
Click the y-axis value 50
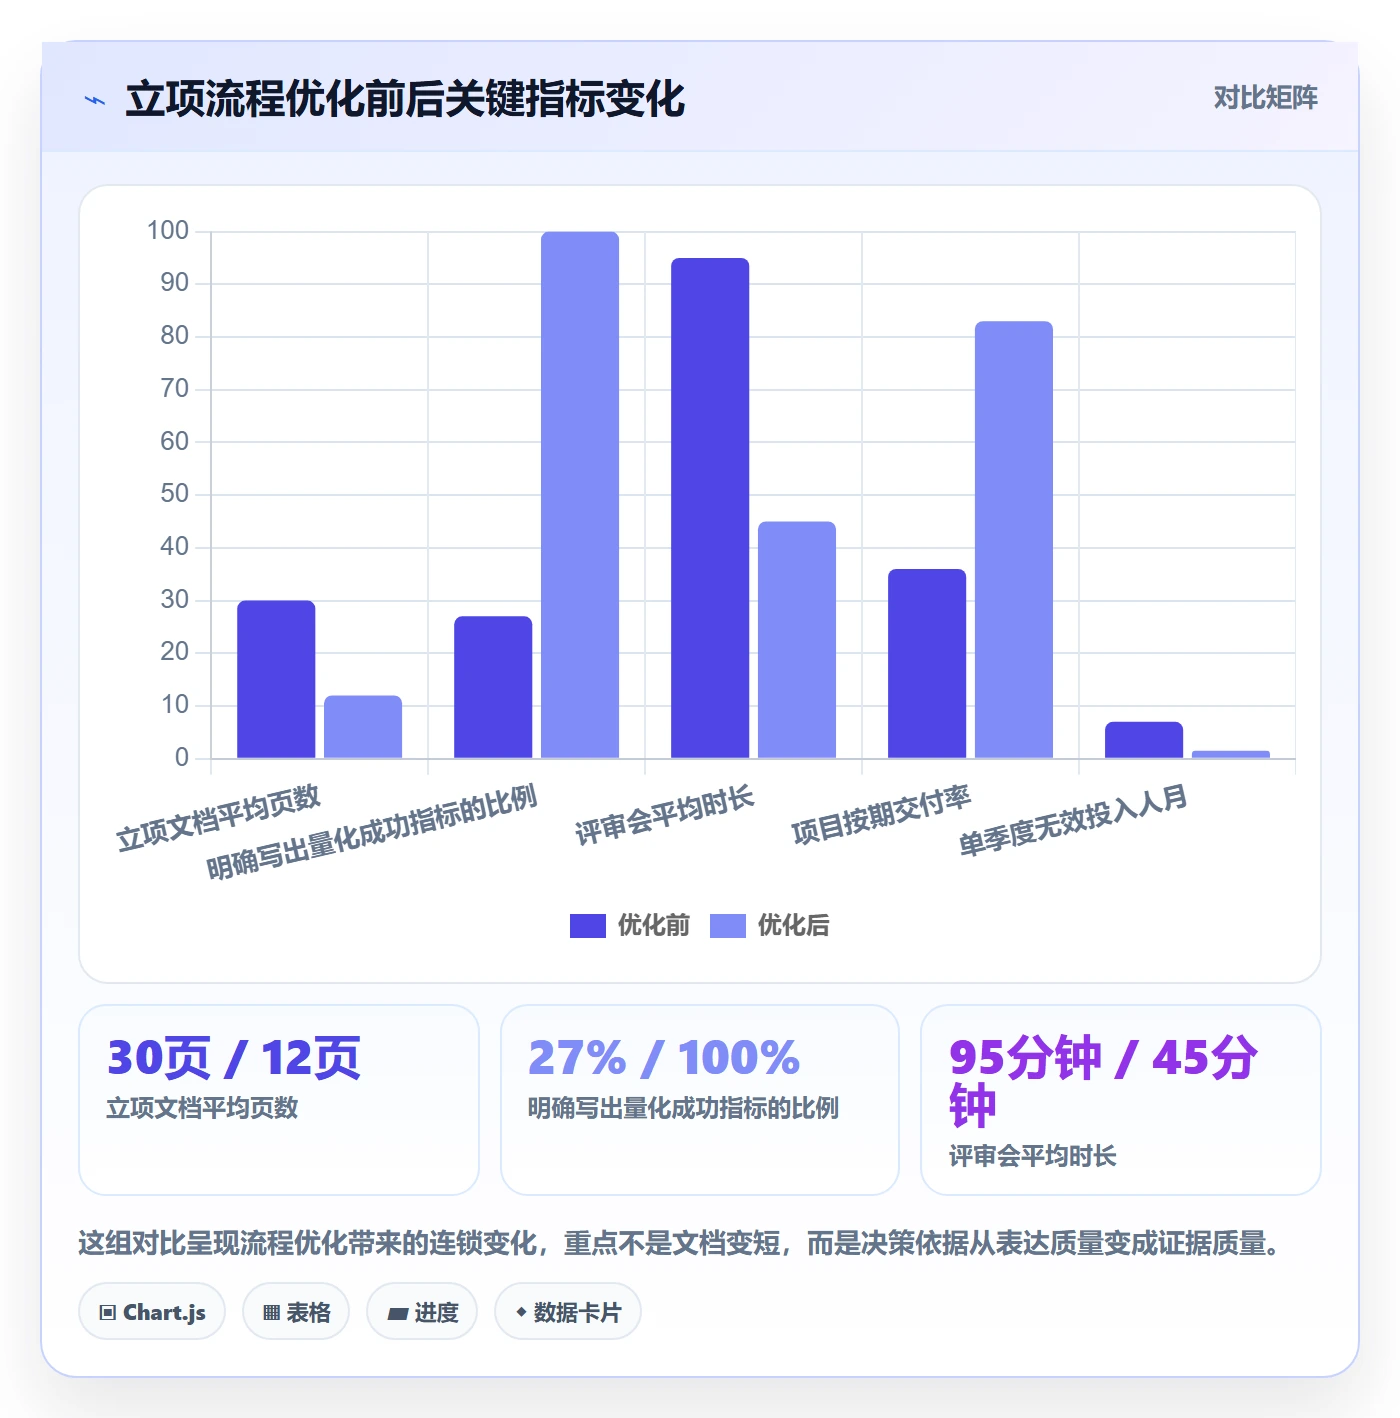pos(174,494)
